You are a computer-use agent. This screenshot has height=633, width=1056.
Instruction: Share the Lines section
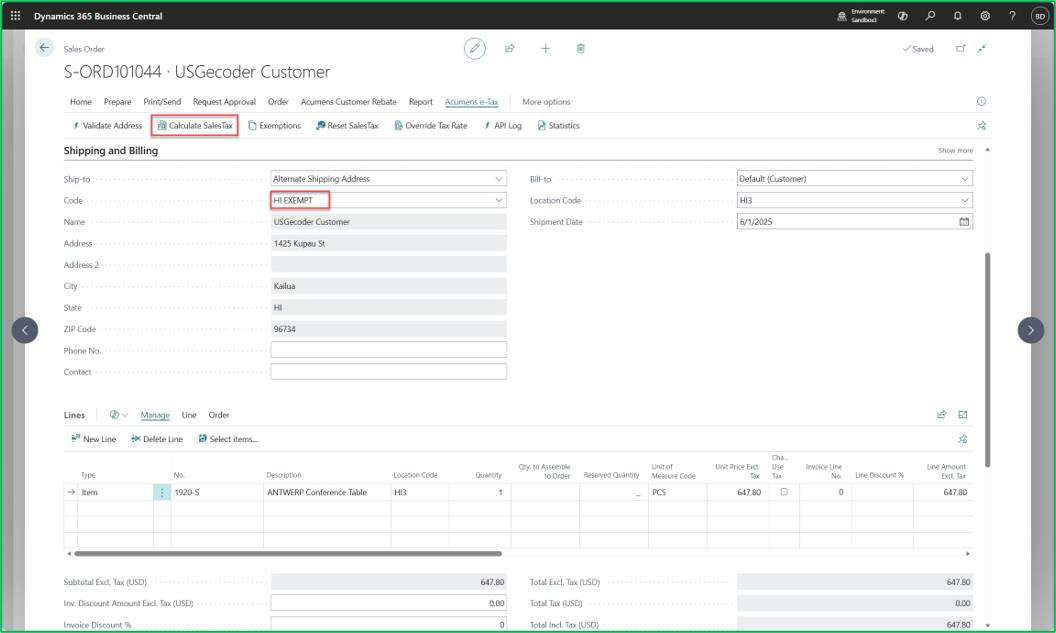pos(942,415)
